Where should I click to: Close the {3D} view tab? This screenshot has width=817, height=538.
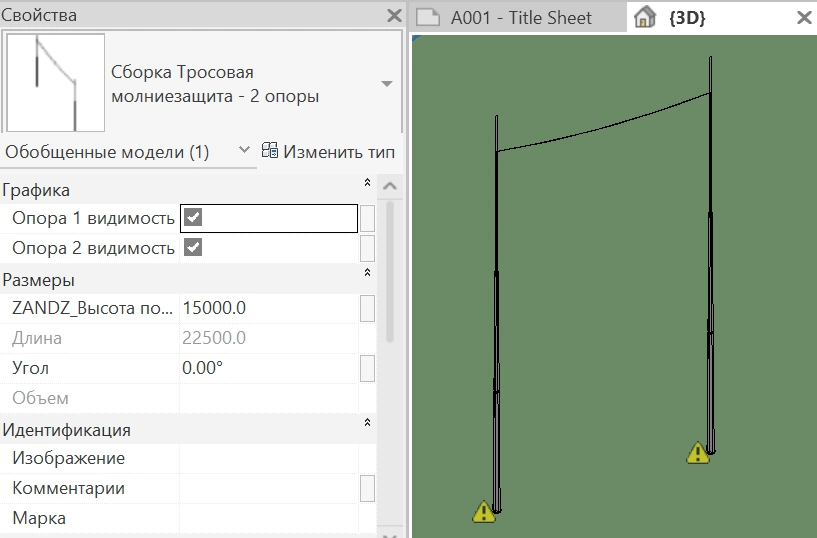coord(803,18)
